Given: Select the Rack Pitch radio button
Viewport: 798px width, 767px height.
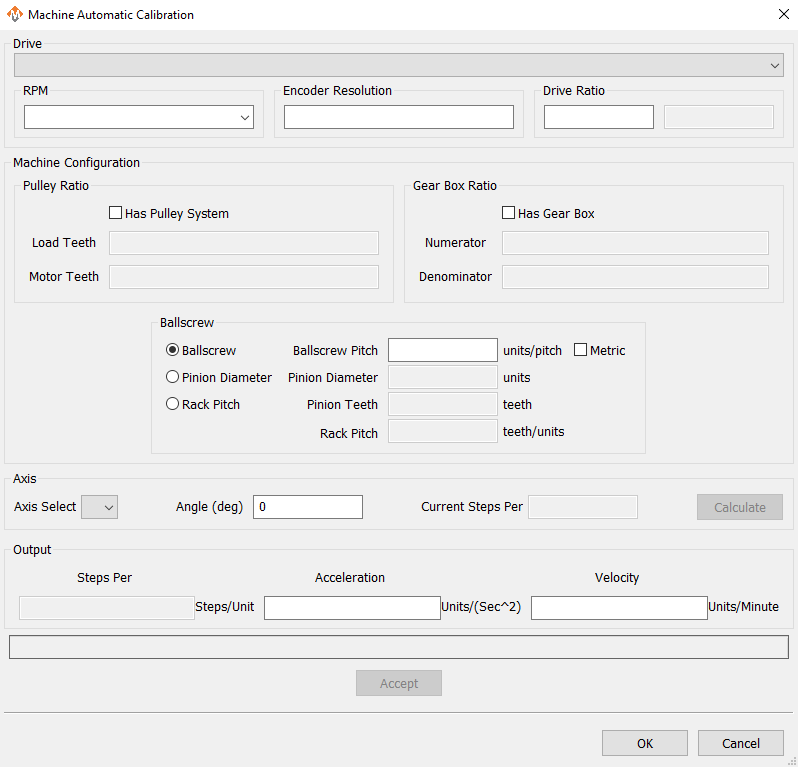Looking at the screenshot, I should [173, 404].
